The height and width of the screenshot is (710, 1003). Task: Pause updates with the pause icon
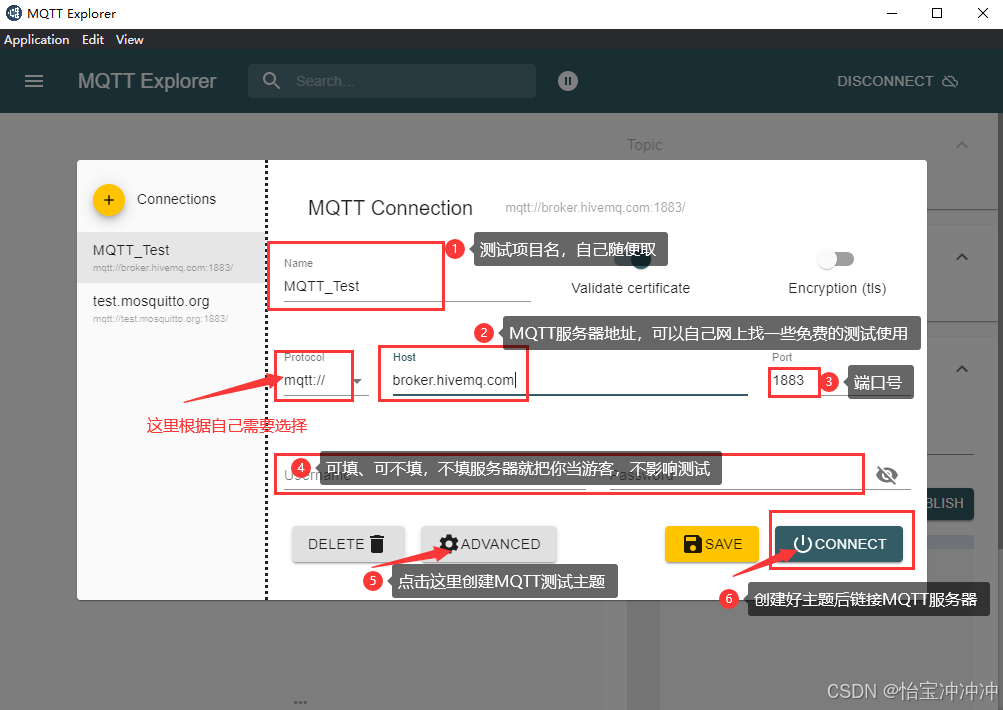(567, 81)
